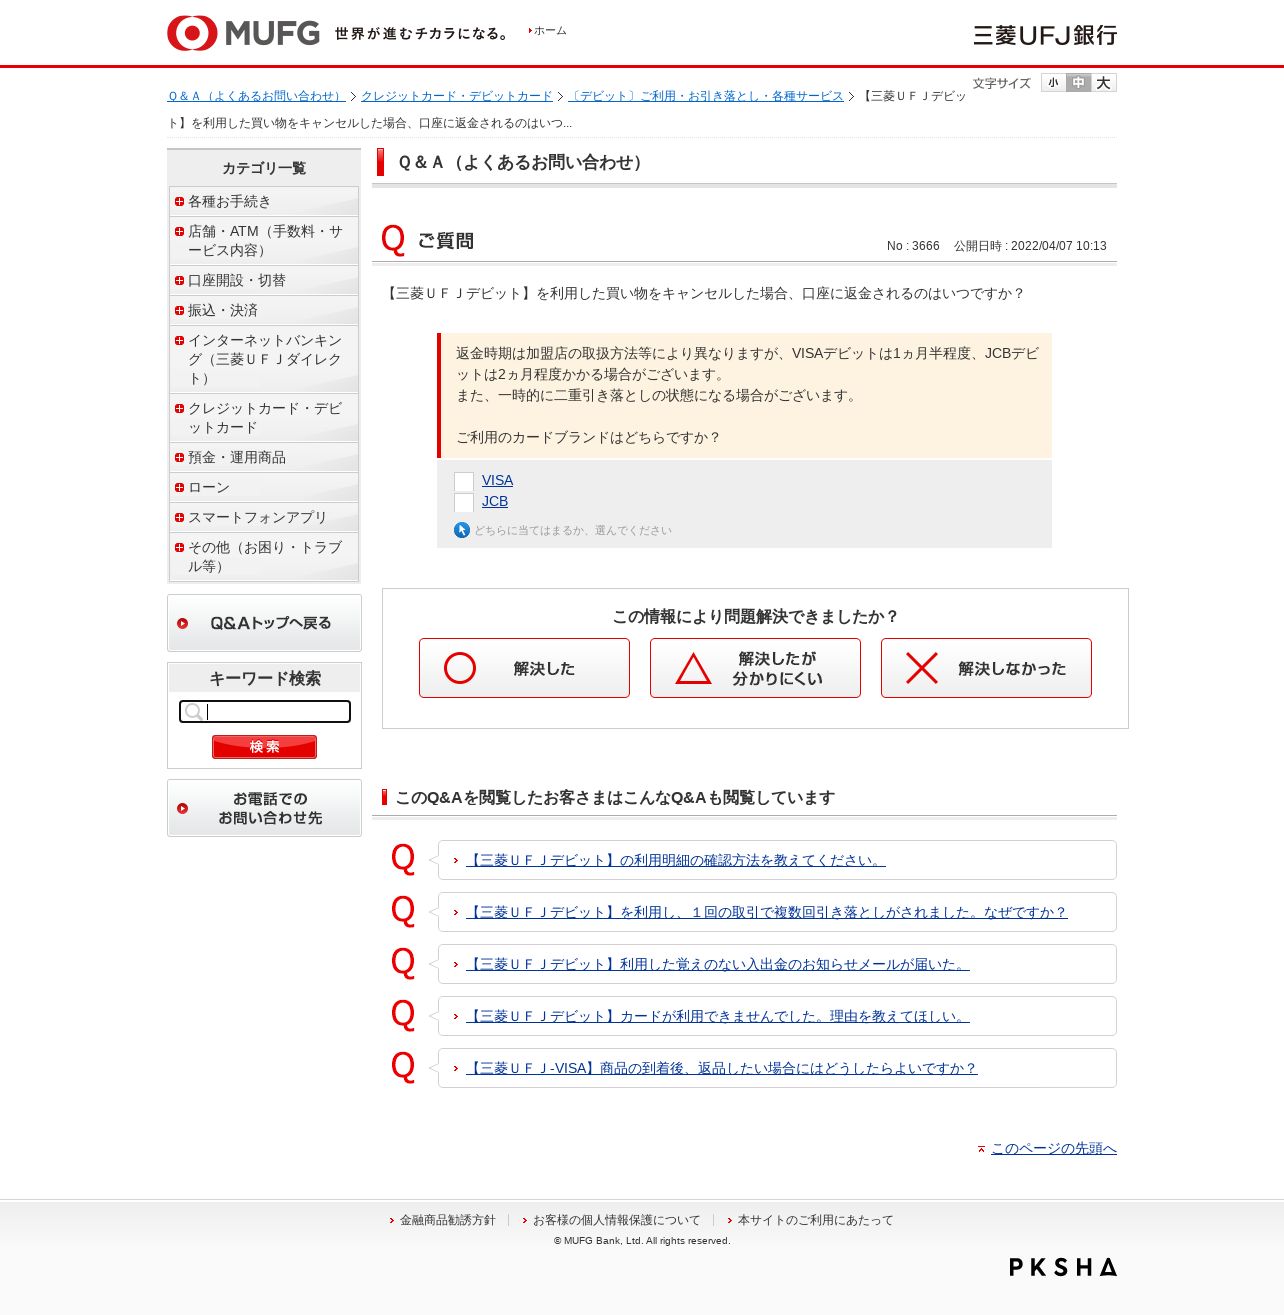The height and width of the screenshot is (1315, 1284).
Task: Open breadcrumb Q&A(よくあるお問い合わせ)
Action: click(x=256, y=96)
